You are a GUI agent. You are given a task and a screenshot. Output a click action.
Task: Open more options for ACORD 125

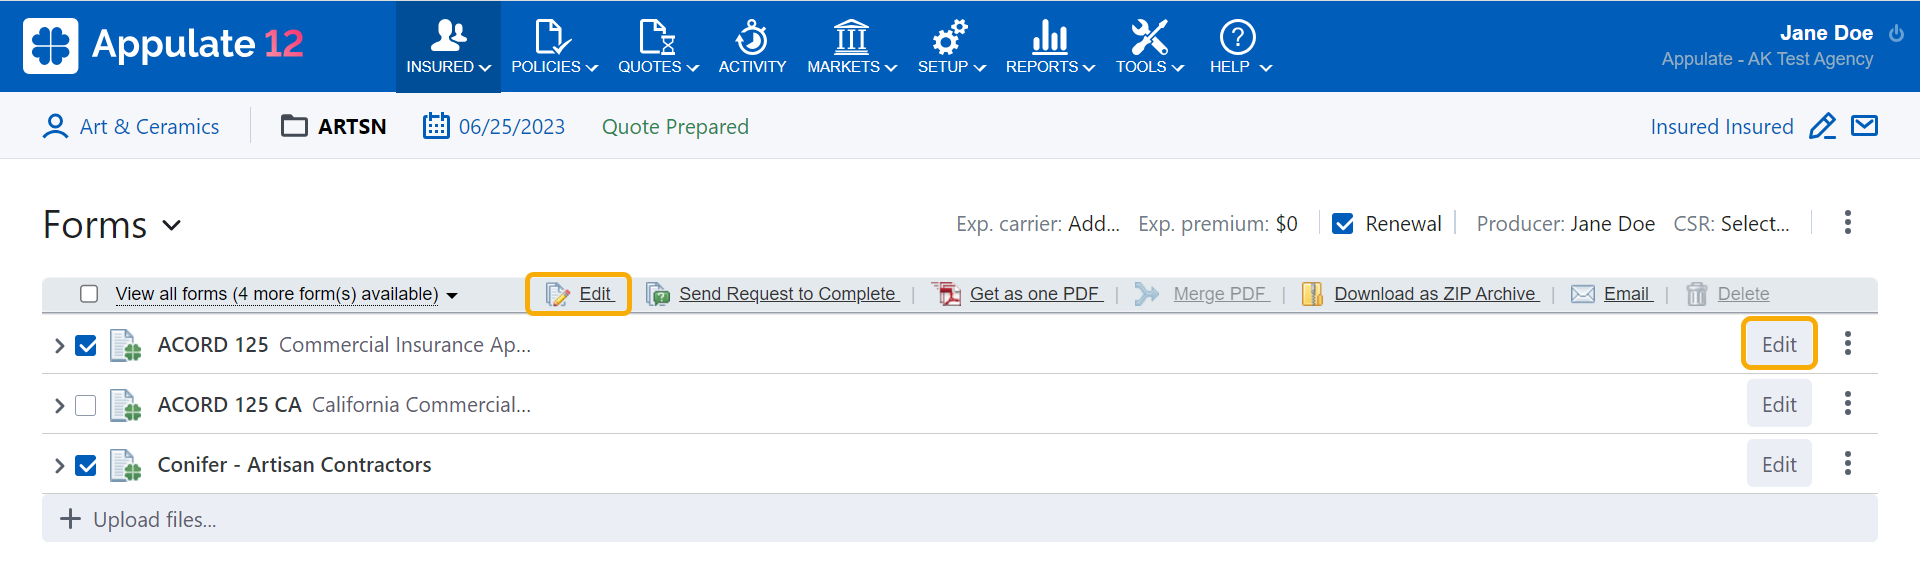(x=1848, y=343)
